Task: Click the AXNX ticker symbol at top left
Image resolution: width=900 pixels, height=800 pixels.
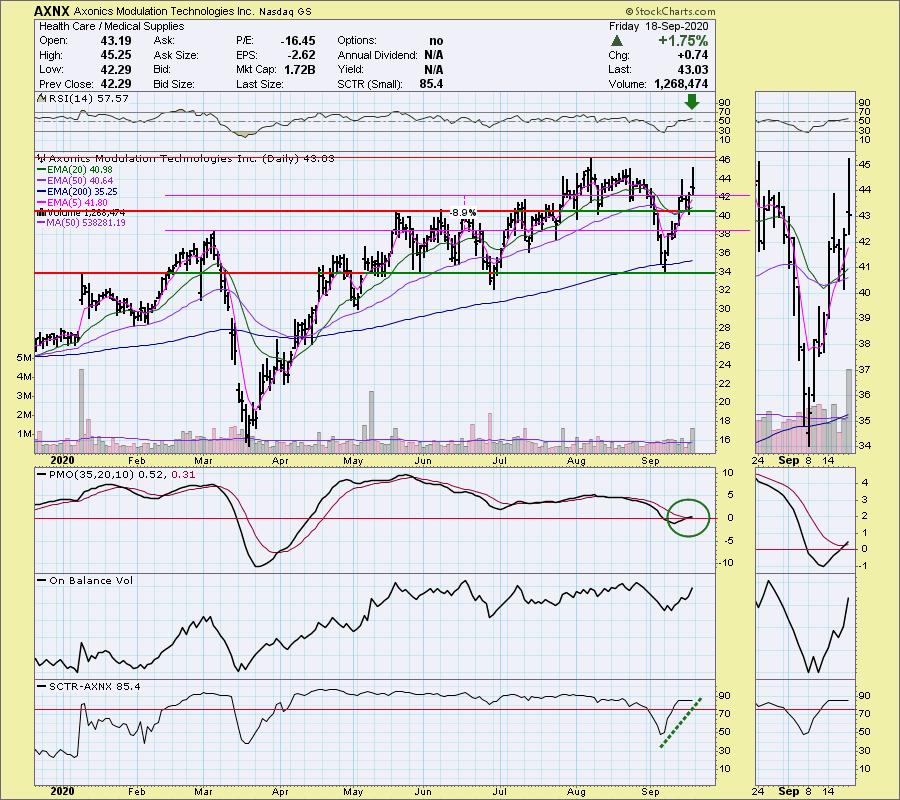Action: coord(51,11)
